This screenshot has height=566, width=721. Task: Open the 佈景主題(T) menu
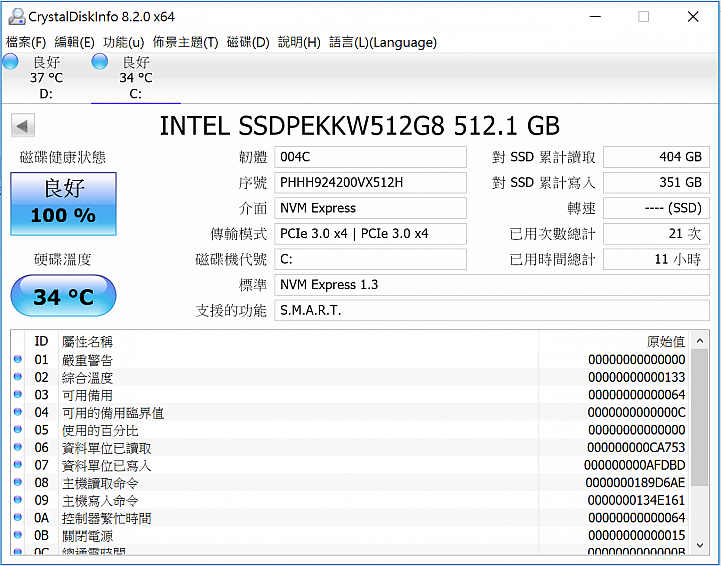185,42
